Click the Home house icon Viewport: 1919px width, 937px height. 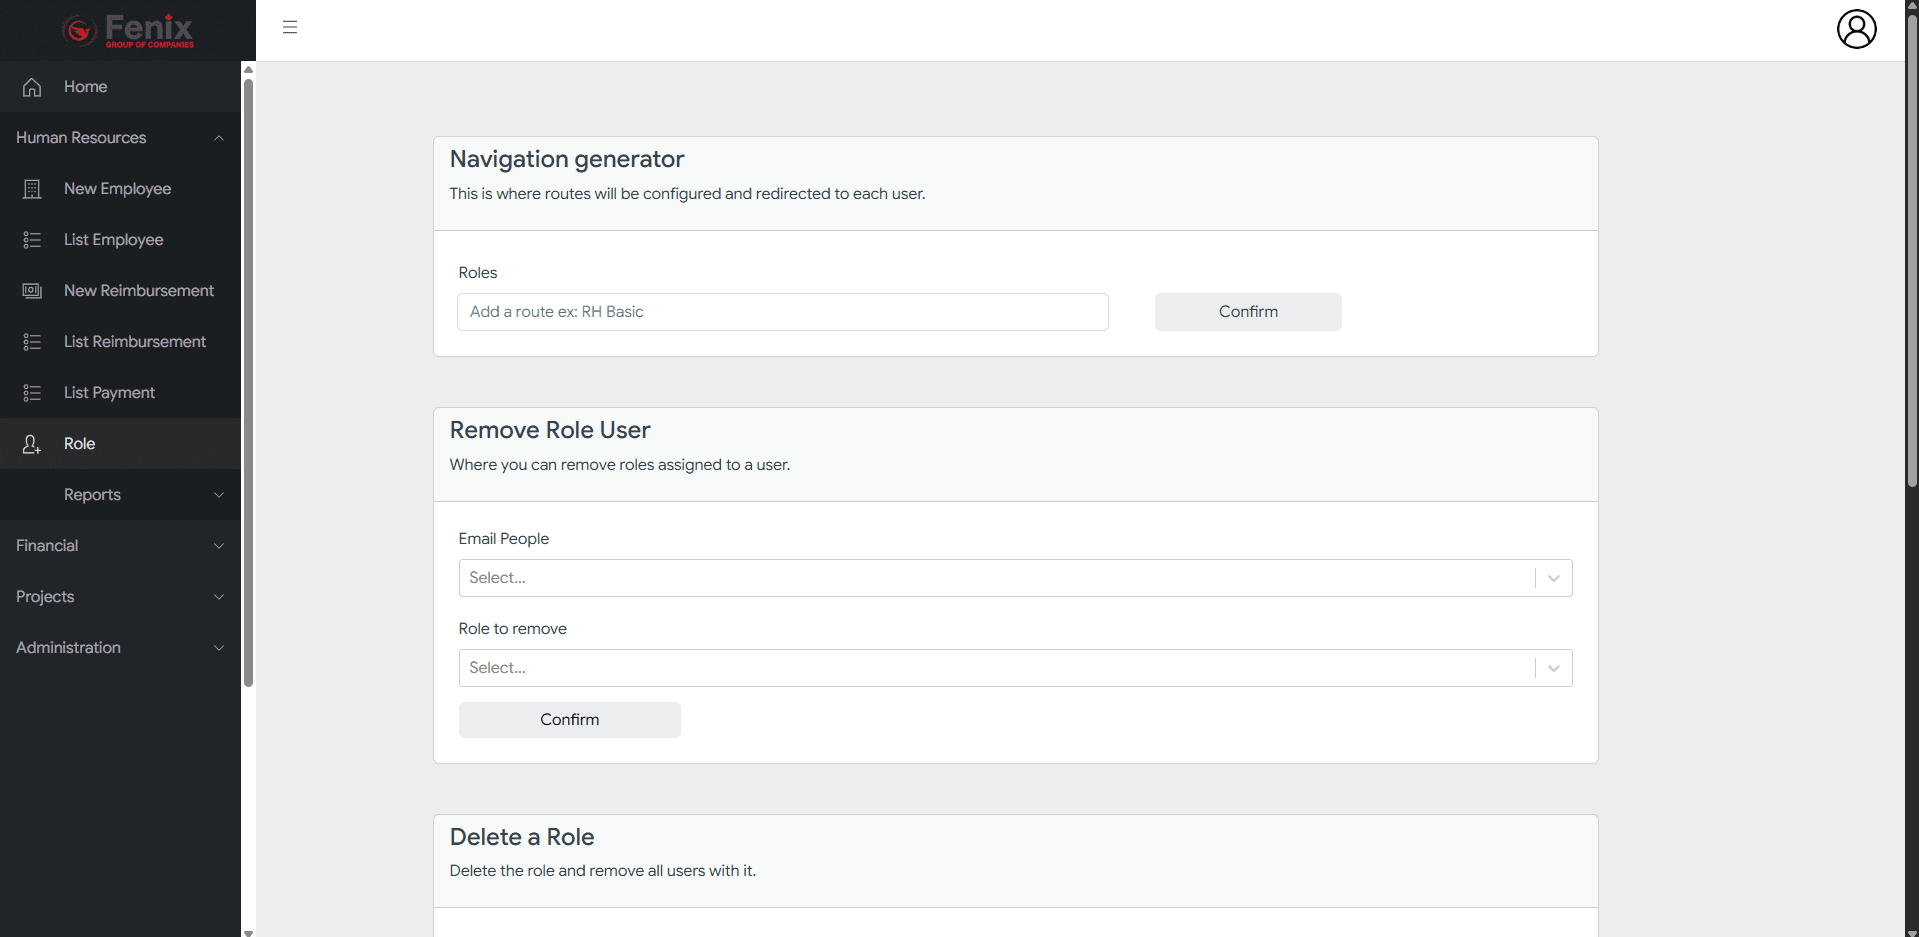[32, 87]
